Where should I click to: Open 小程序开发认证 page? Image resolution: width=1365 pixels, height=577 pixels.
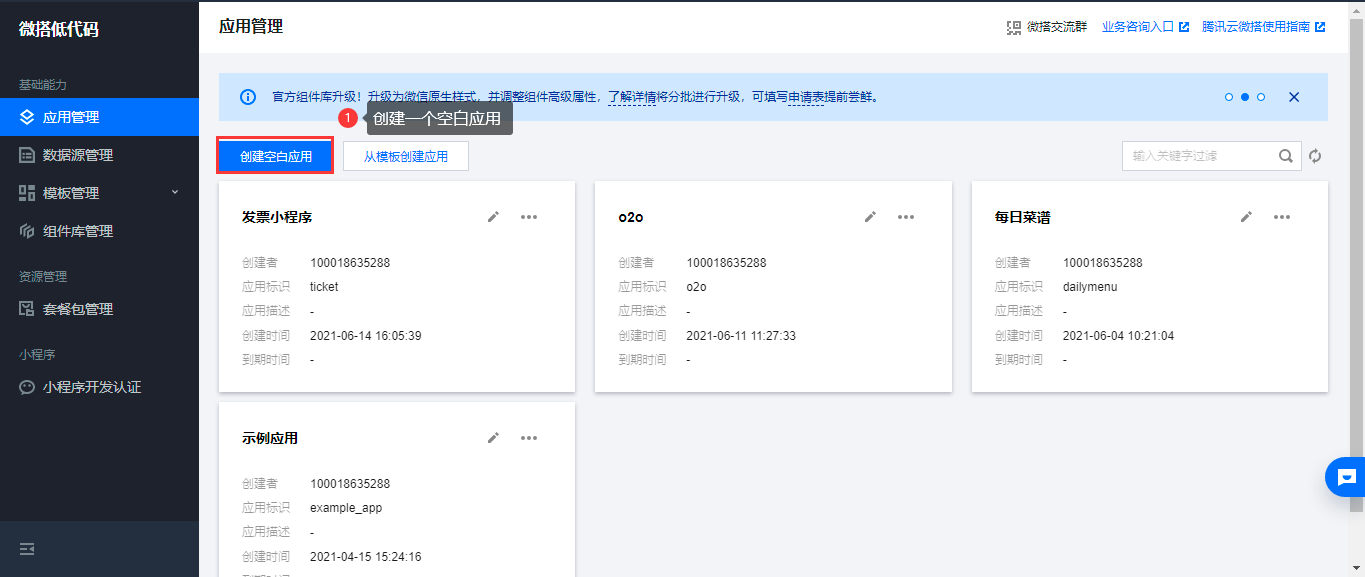coord(99,387)
